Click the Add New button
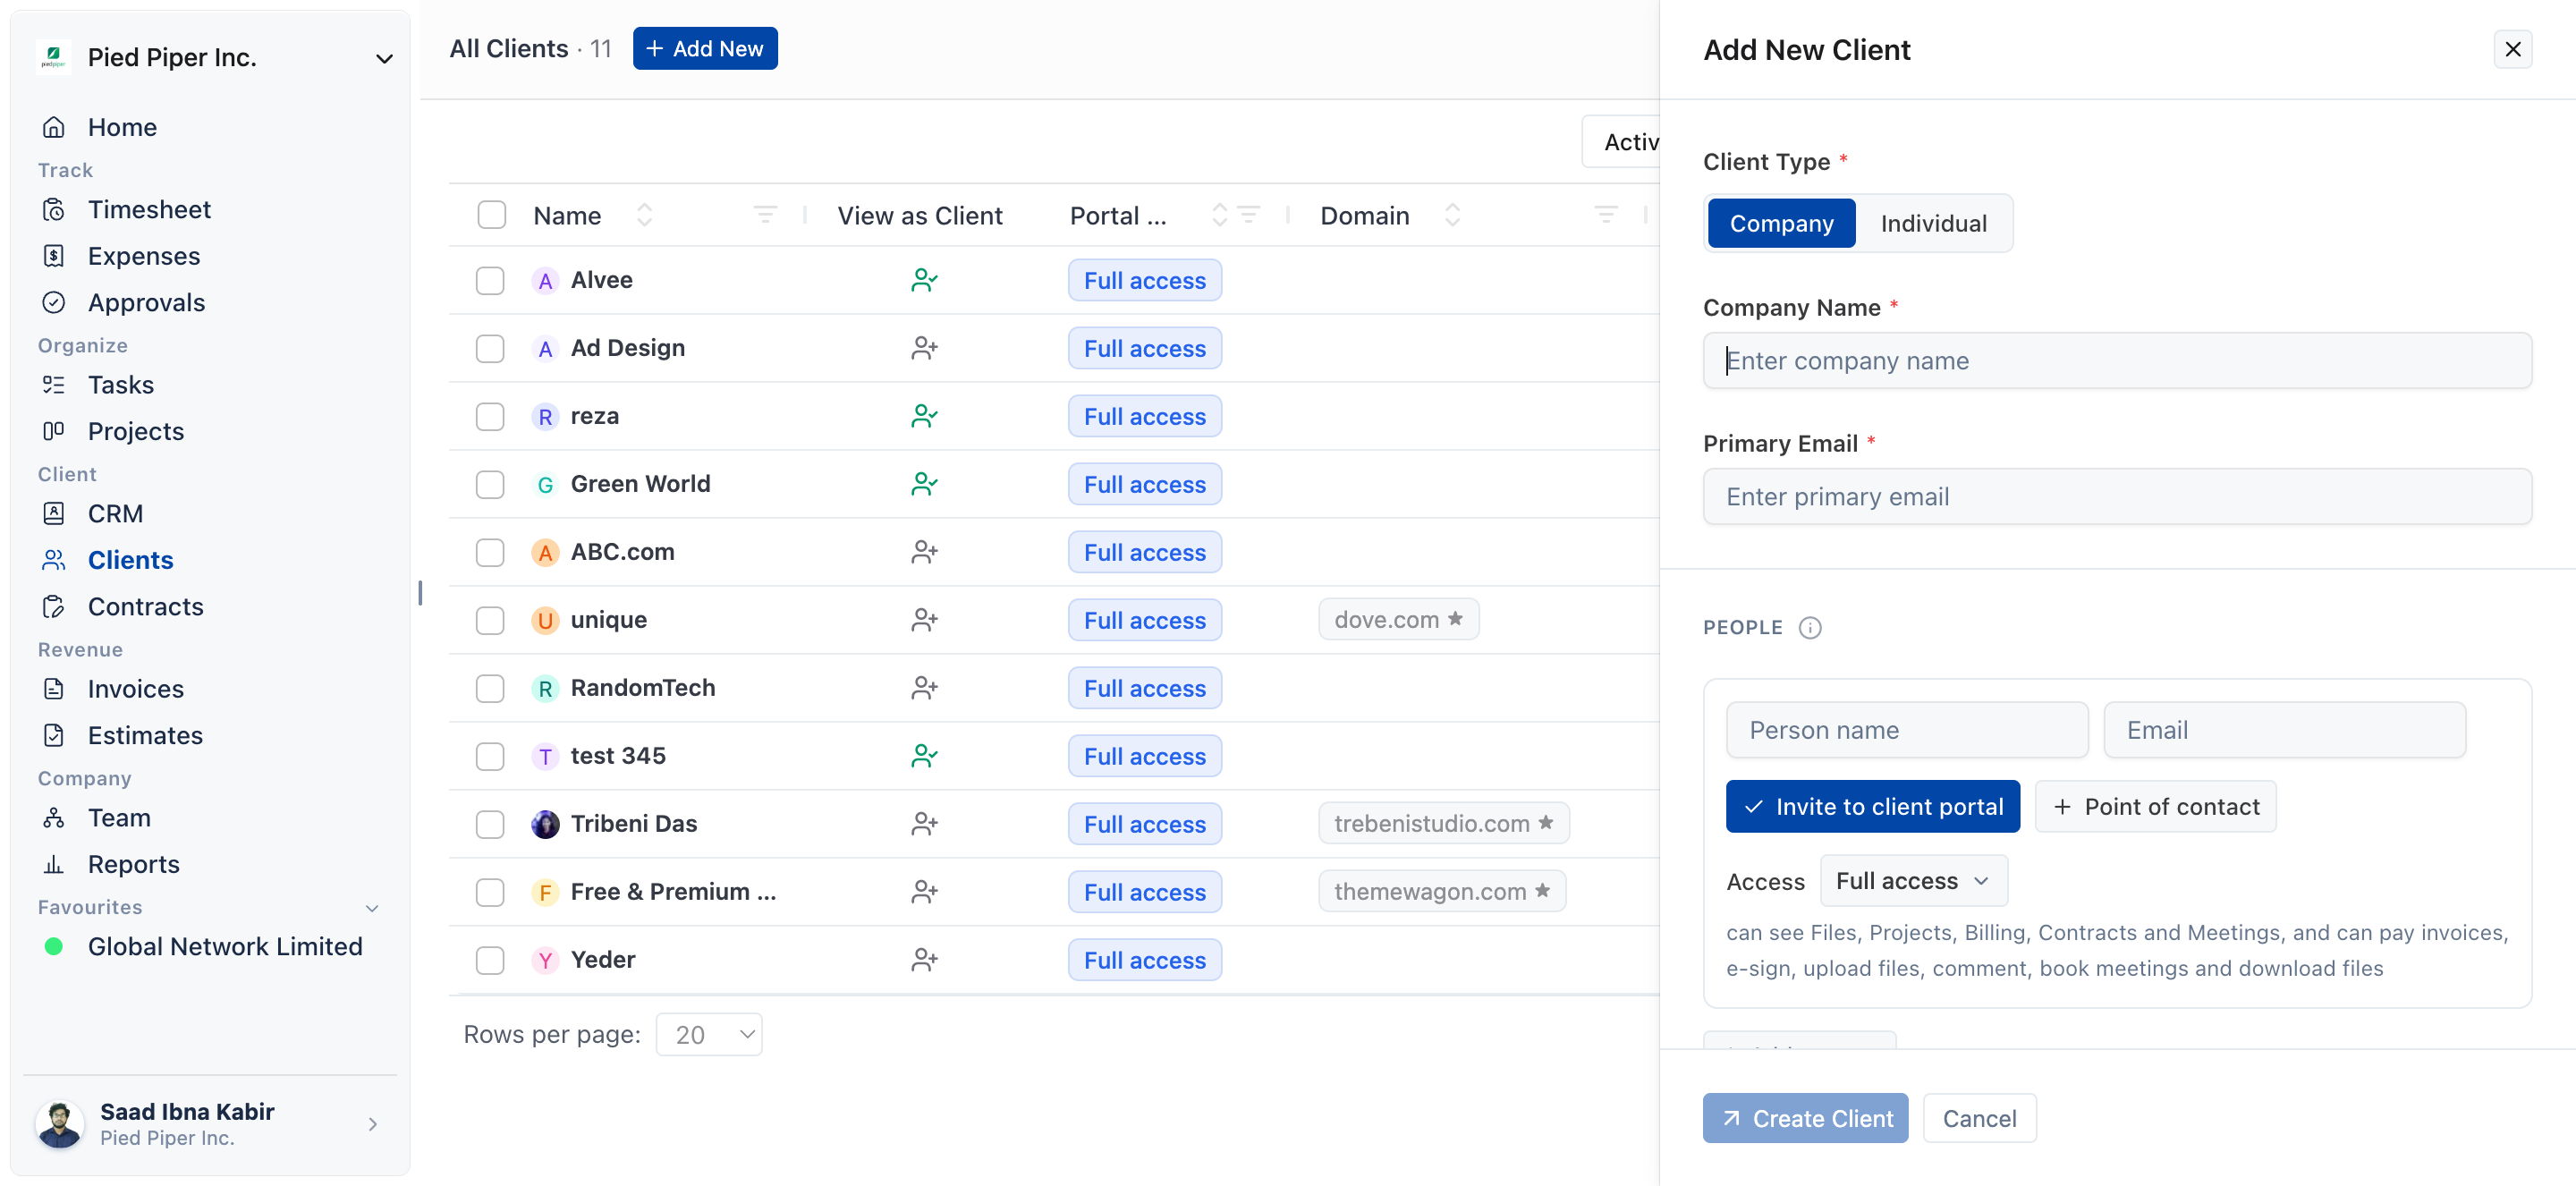 pos(705,48)
